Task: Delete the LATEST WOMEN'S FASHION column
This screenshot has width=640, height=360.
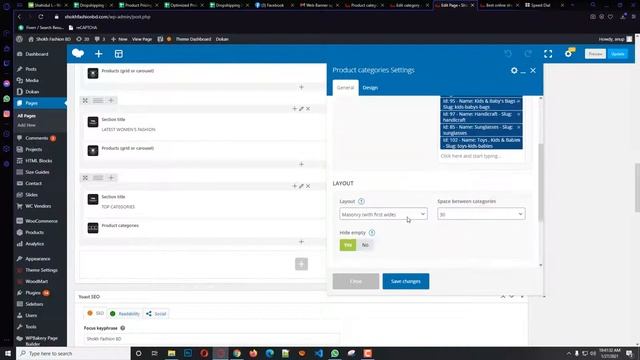Action: 308,109
